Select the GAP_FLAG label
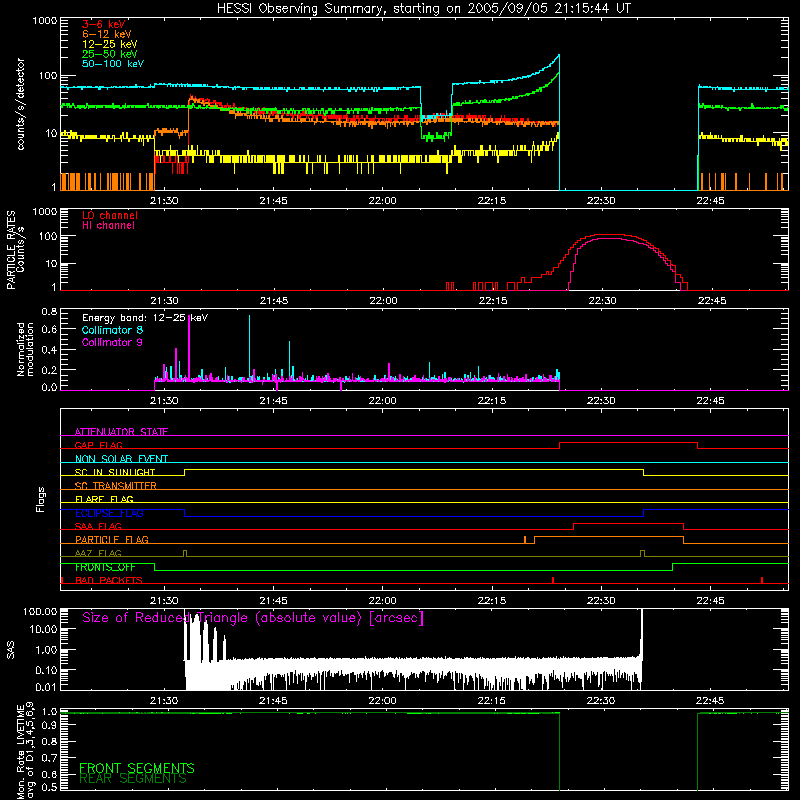This screenshot has width=800, height=800. tap(98, 445)
